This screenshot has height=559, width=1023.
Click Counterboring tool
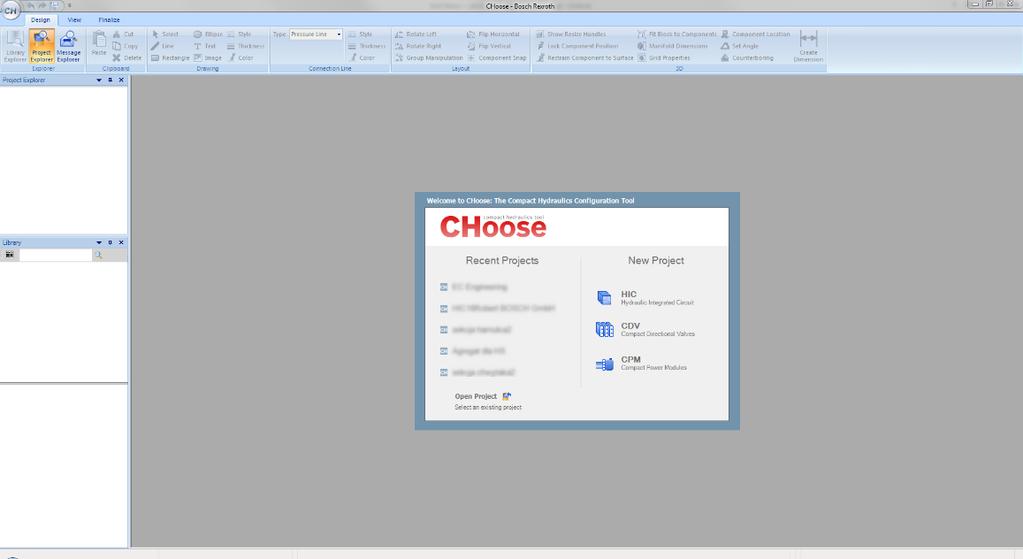click(747, 58)
